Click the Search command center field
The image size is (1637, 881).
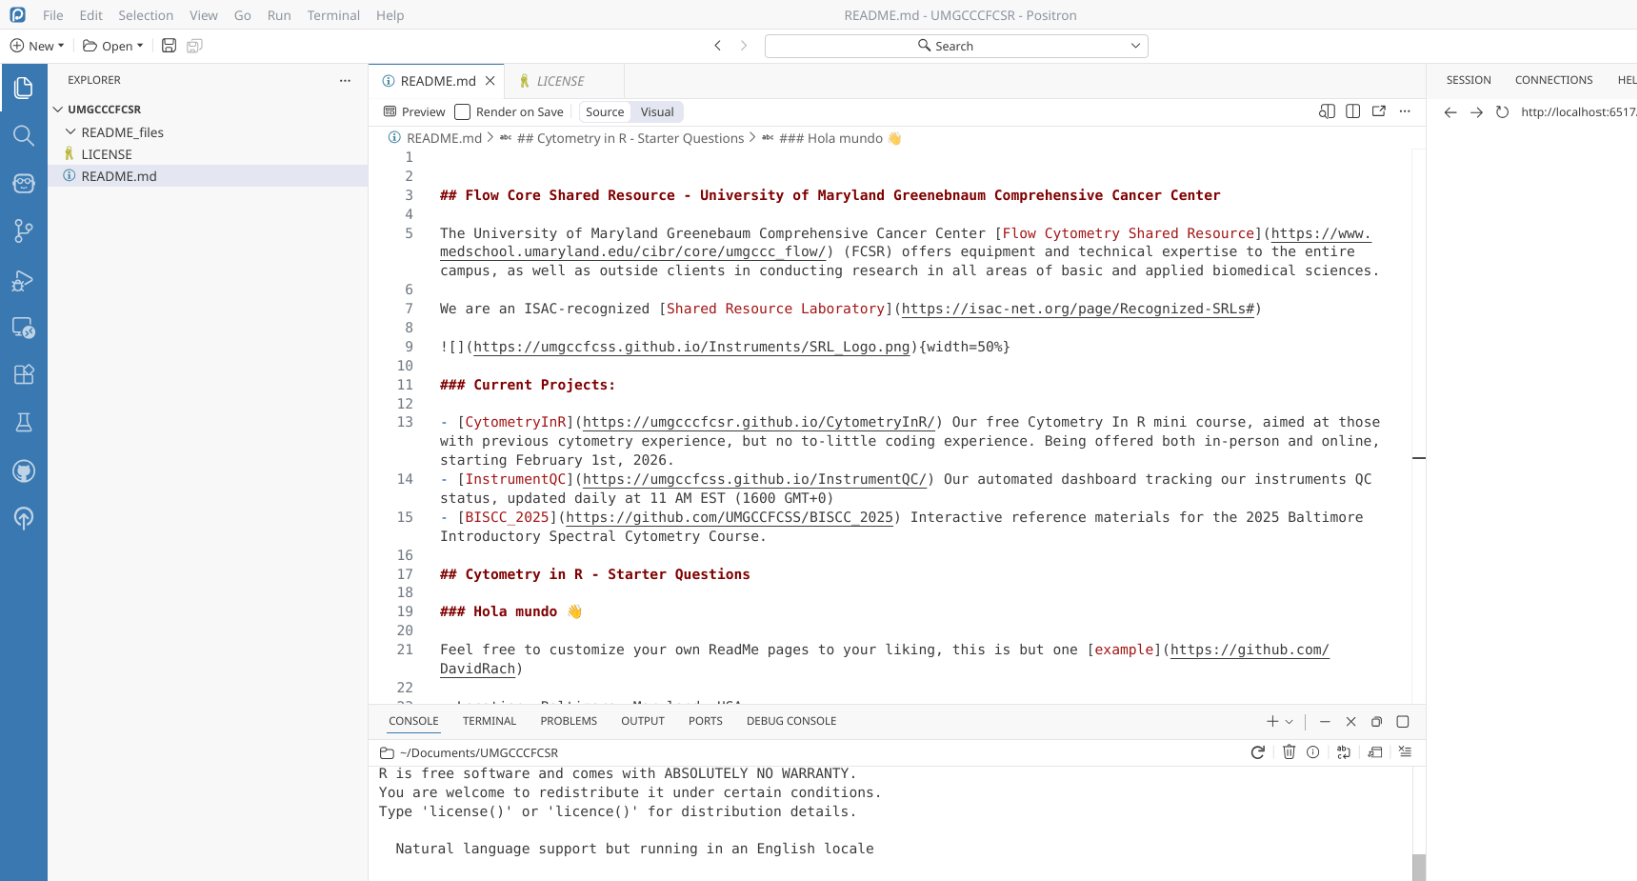955,46
